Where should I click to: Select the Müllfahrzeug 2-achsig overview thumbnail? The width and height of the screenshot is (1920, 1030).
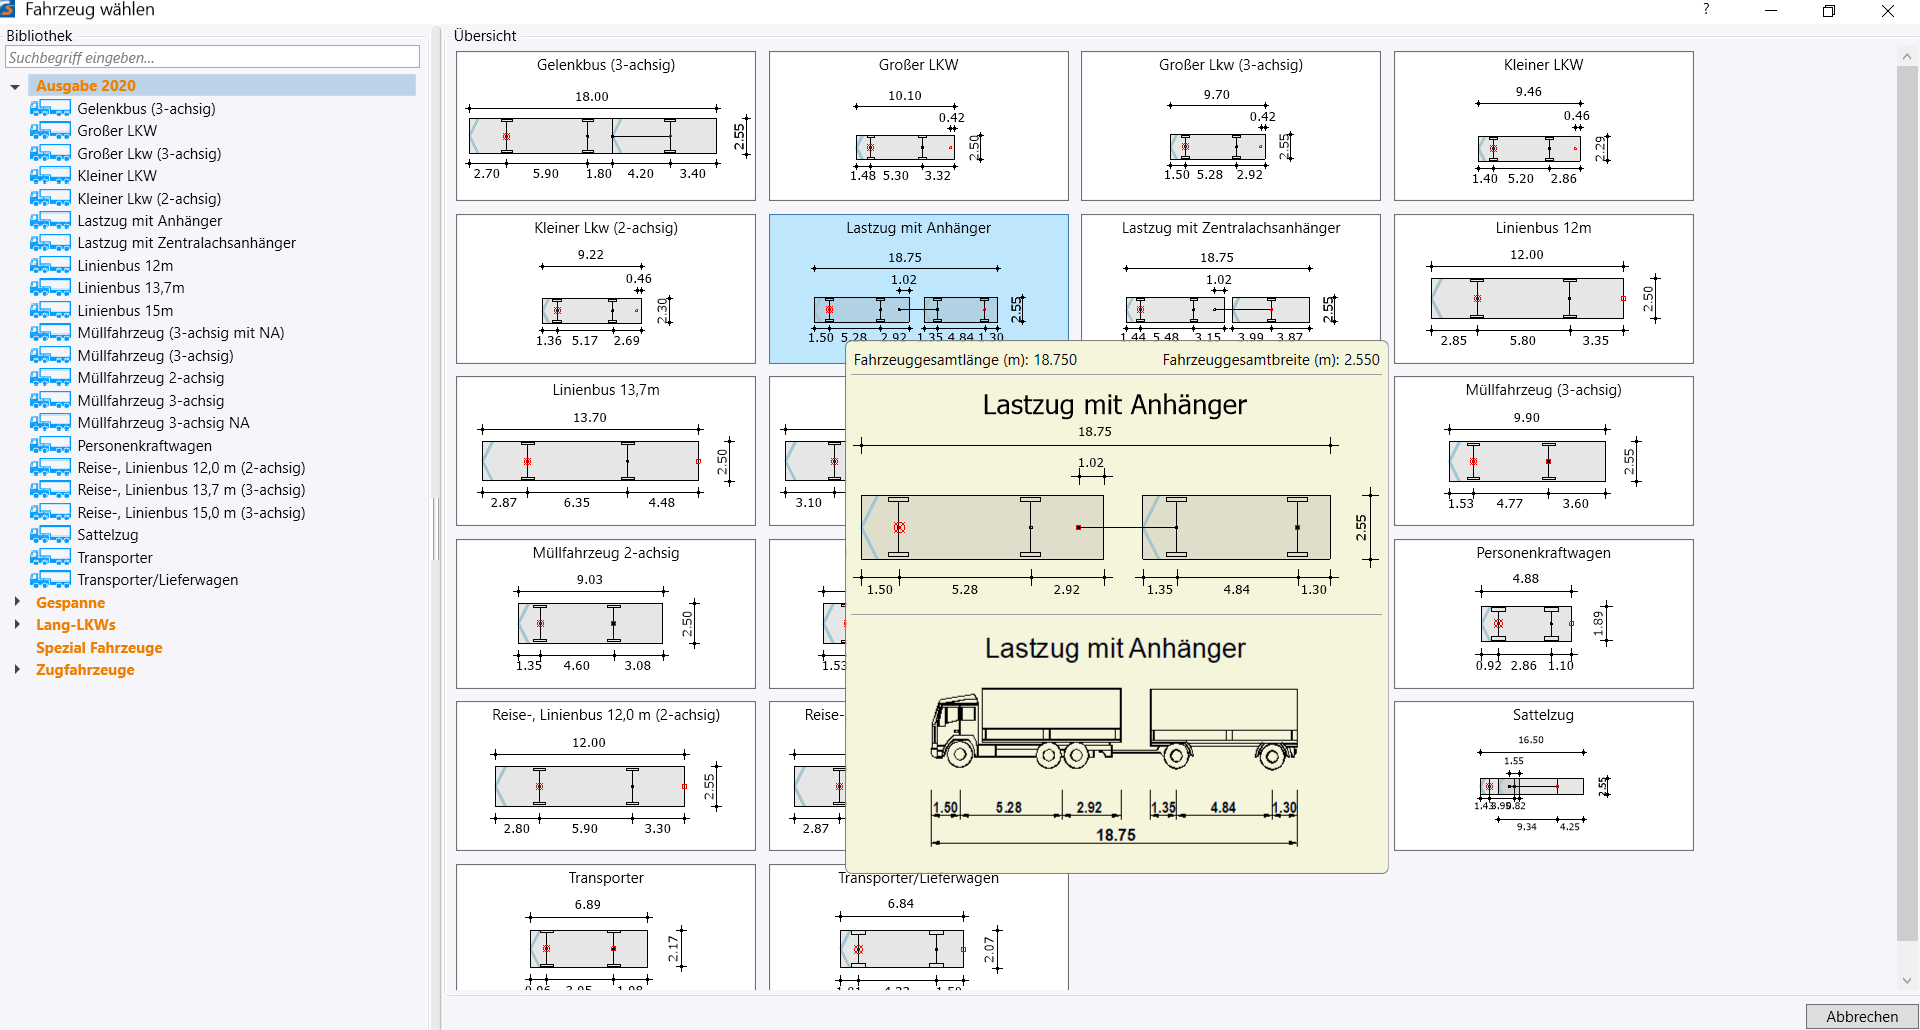606,614
